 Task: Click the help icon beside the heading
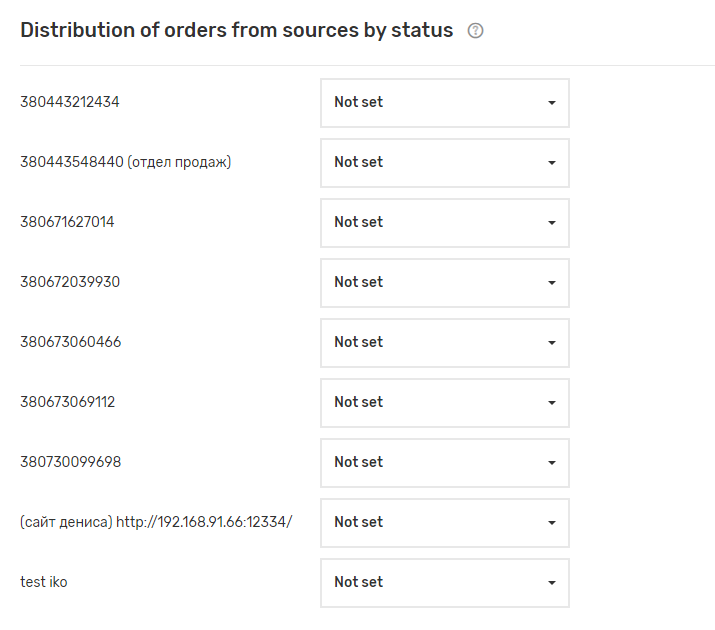pyautogui.click(x=476, y=31)
